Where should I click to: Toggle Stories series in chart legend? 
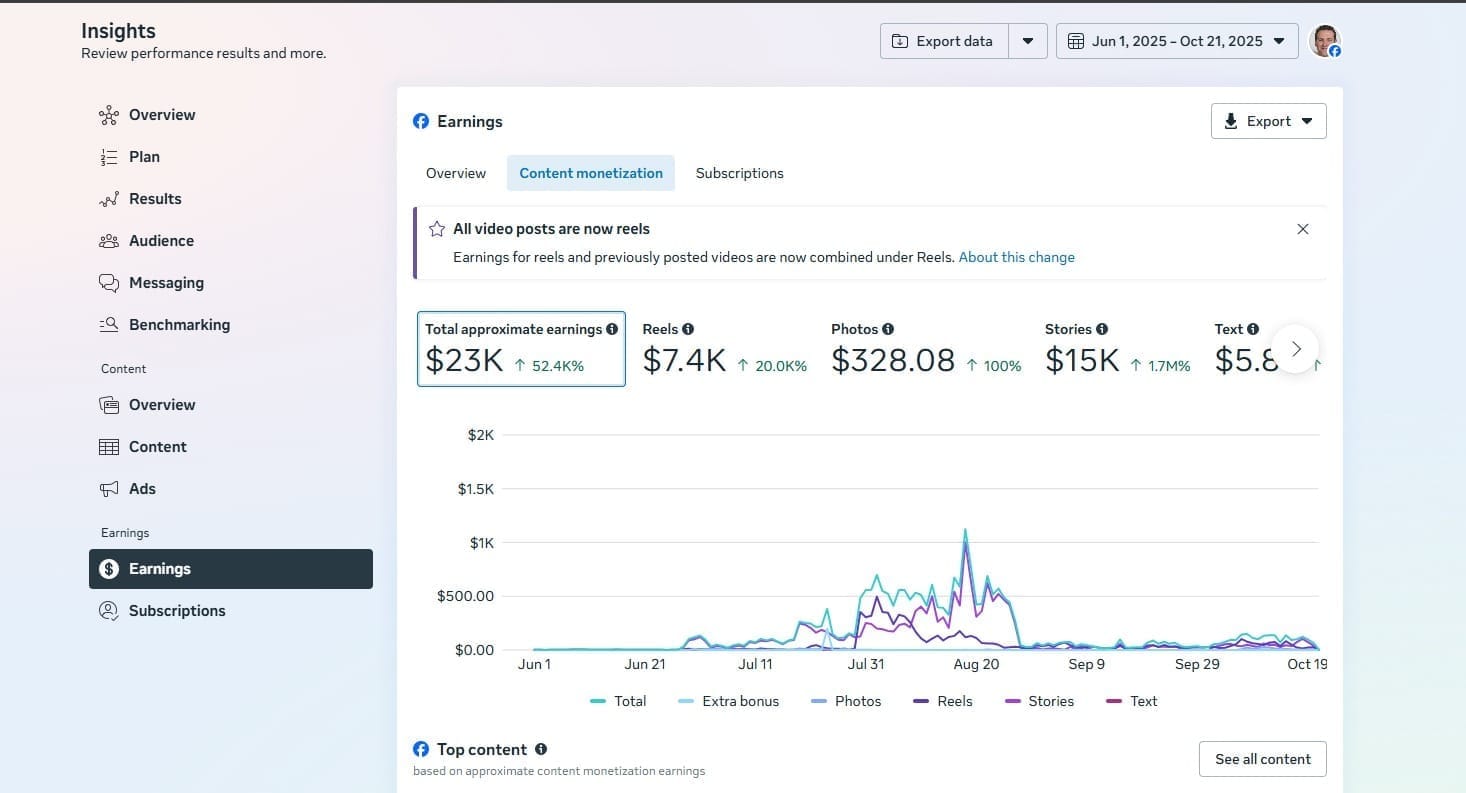1039,701
